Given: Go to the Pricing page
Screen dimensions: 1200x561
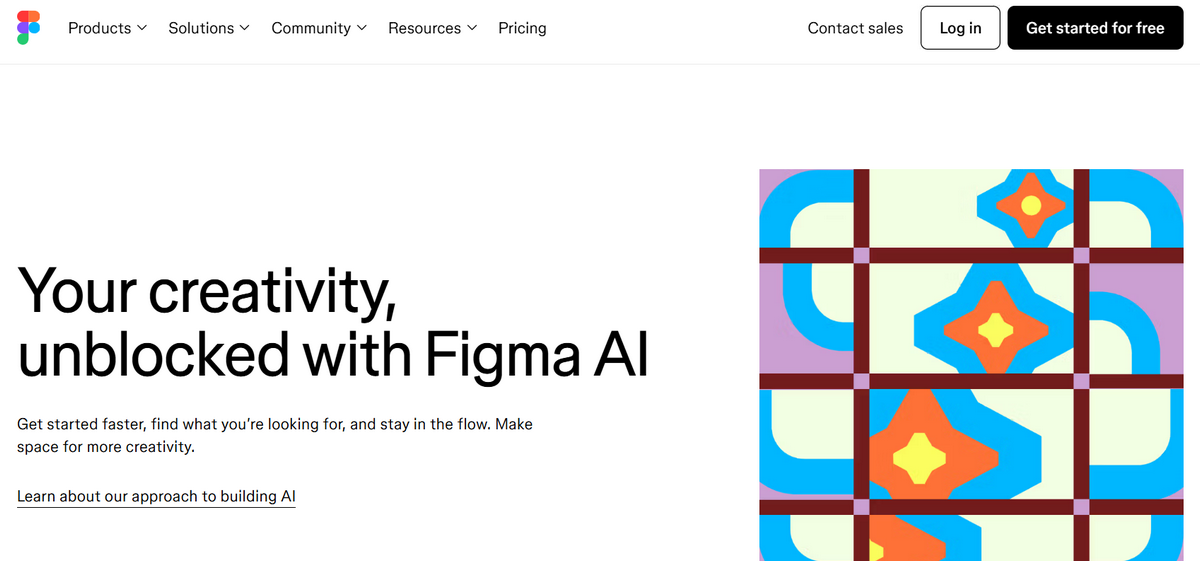Looking at the screenshot, I should [522, 28].
